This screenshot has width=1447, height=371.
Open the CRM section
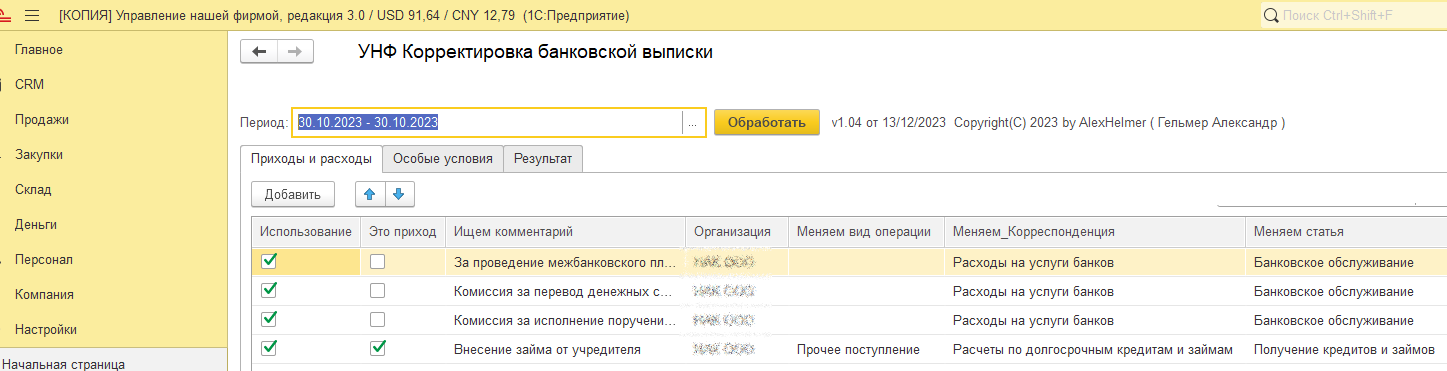[29, 85]
